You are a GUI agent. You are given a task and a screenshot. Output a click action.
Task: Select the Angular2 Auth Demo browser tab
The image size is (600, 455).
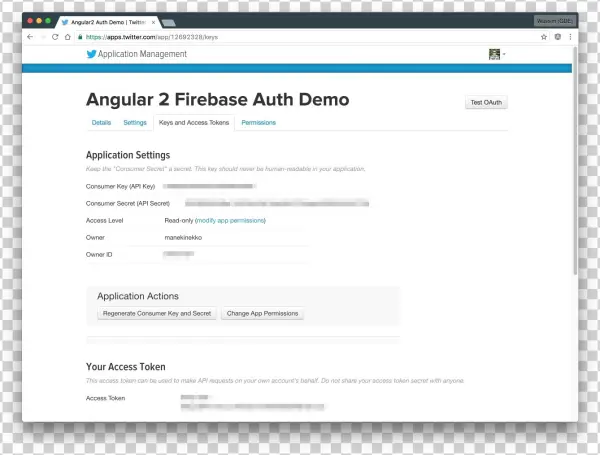click(108, 22)
